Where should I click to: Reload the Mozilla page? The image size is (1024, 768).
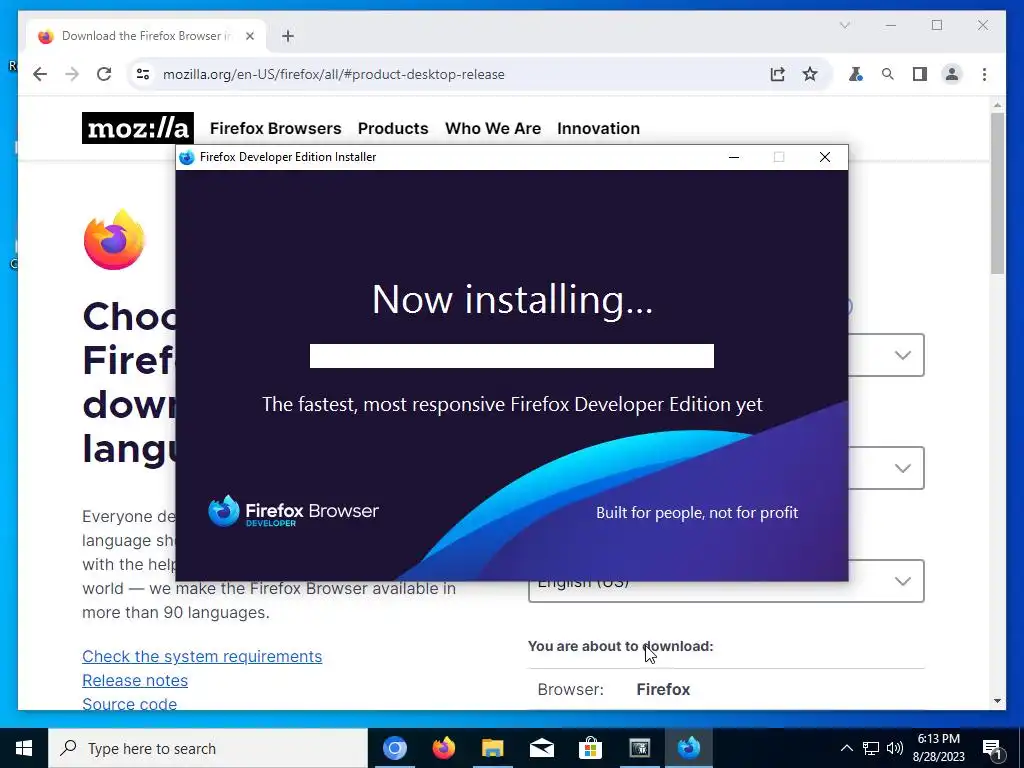(104, 74)
